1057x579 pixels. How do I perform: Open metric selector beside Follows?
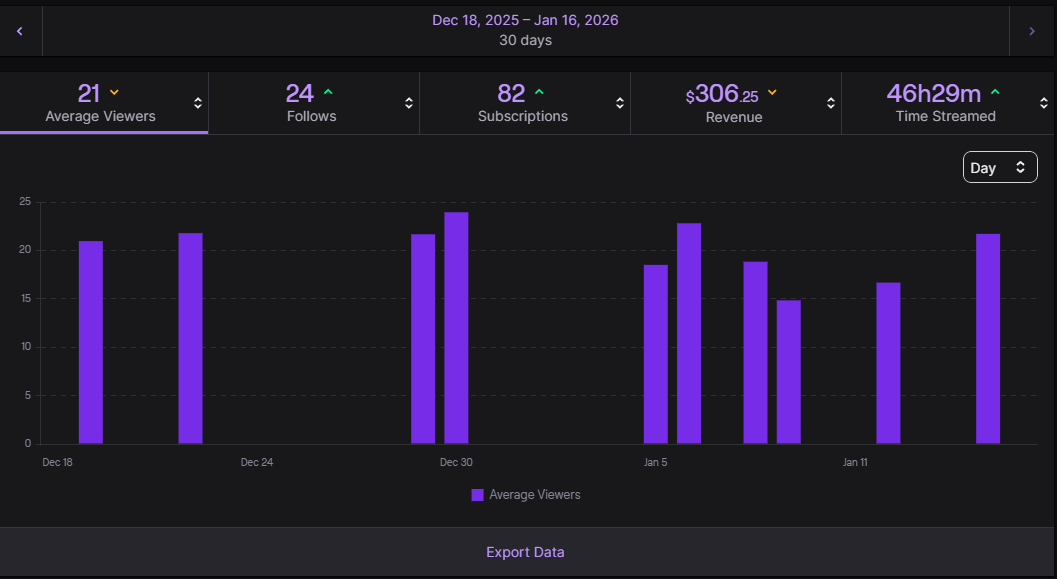click(409, 103)
